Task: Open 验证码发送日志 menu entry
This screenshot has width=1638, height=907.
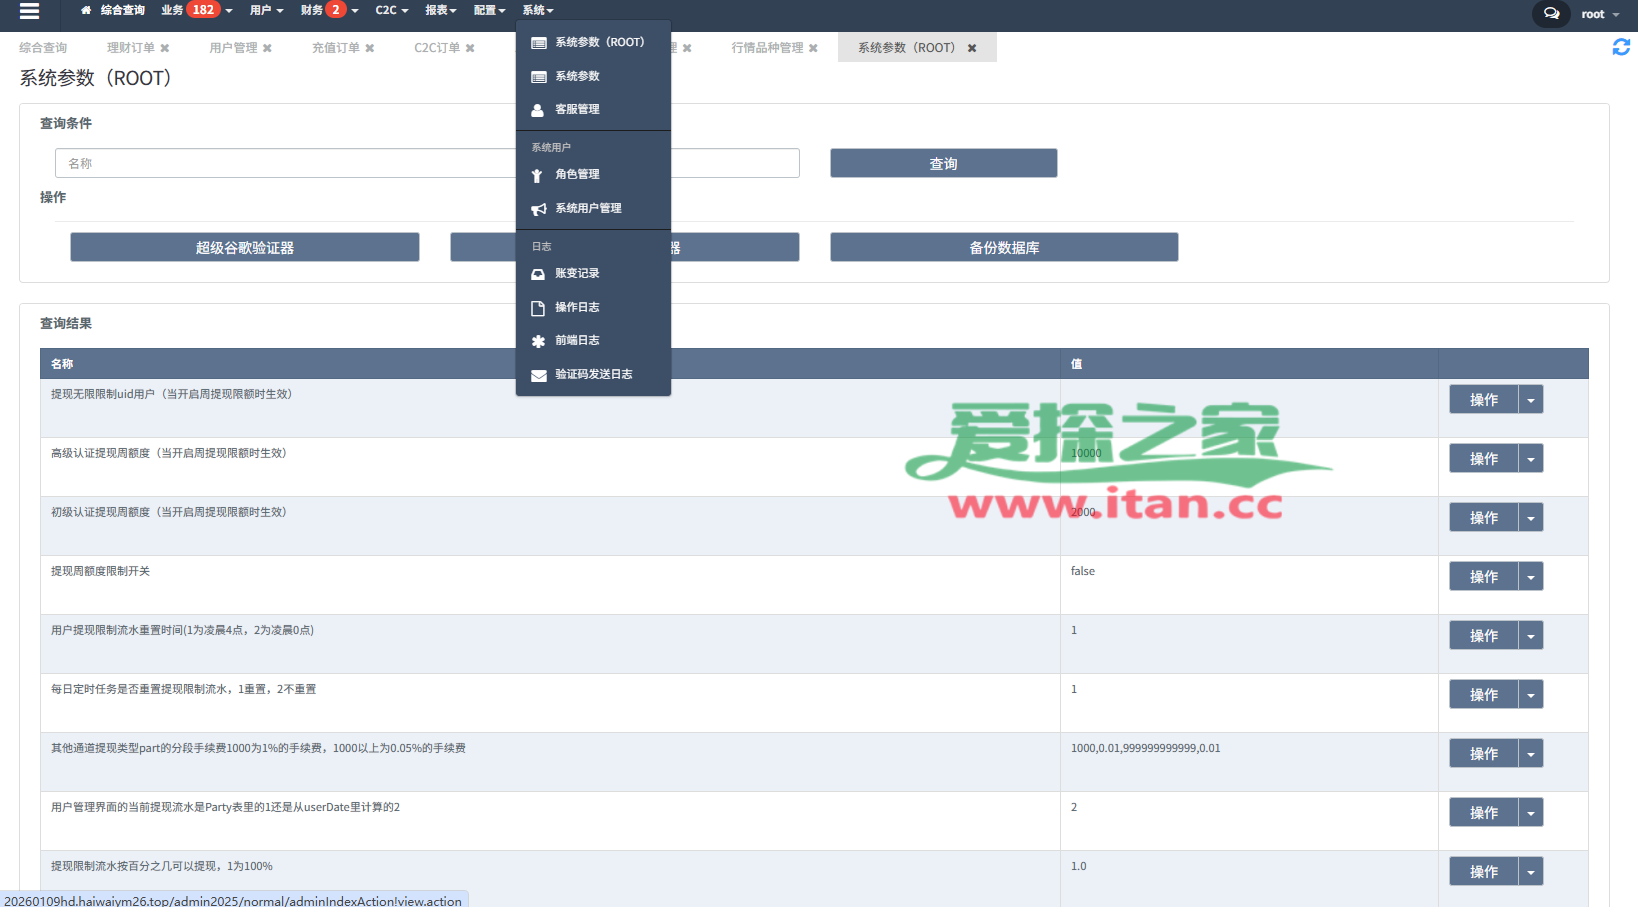Action: point(593,375)
